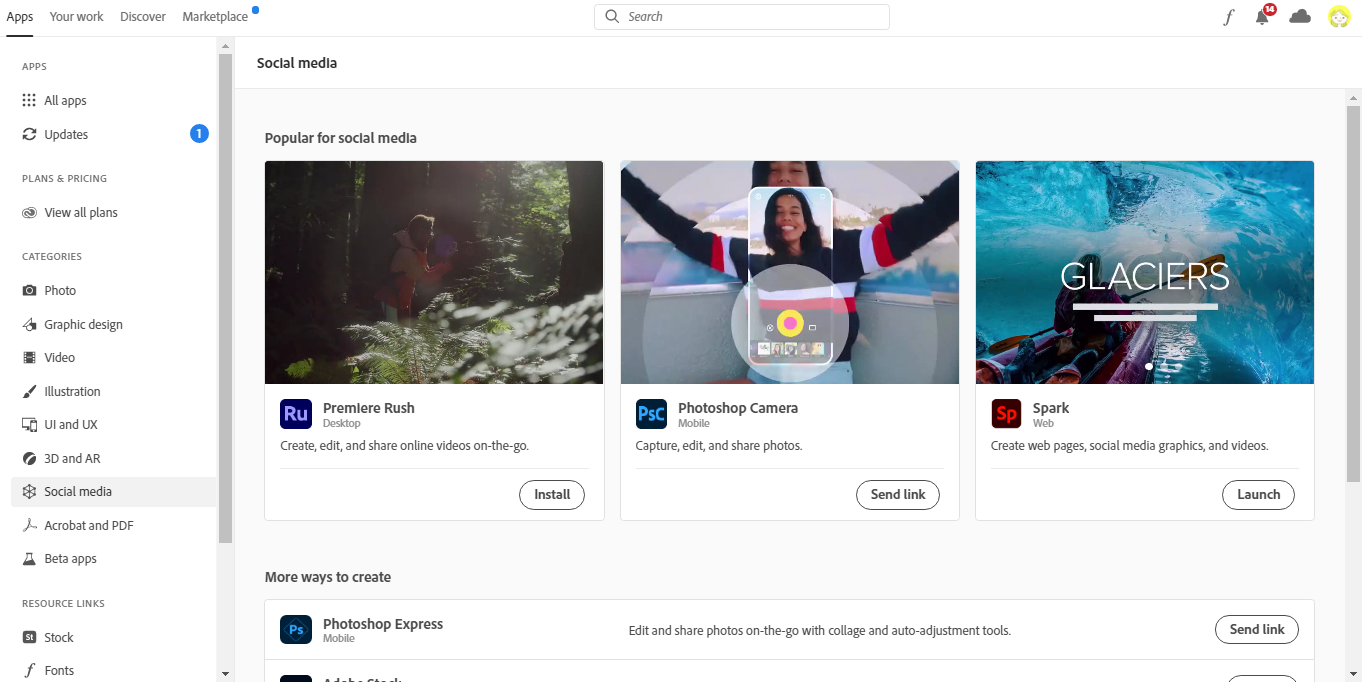Click the search magnifier icon
The height and width of the screenshot is (682, 1362).
point(612,16)
